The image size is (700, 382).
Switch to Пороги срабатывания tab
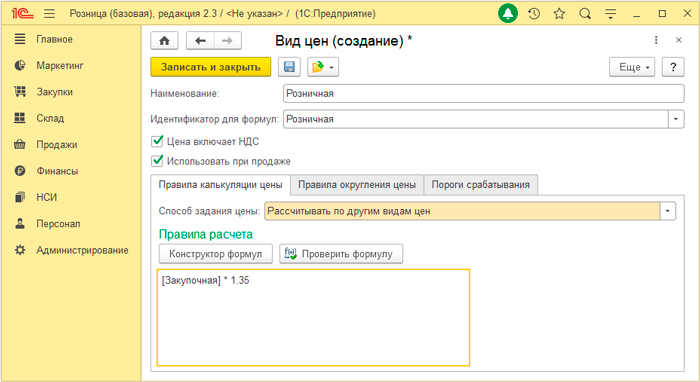[480, 185]
